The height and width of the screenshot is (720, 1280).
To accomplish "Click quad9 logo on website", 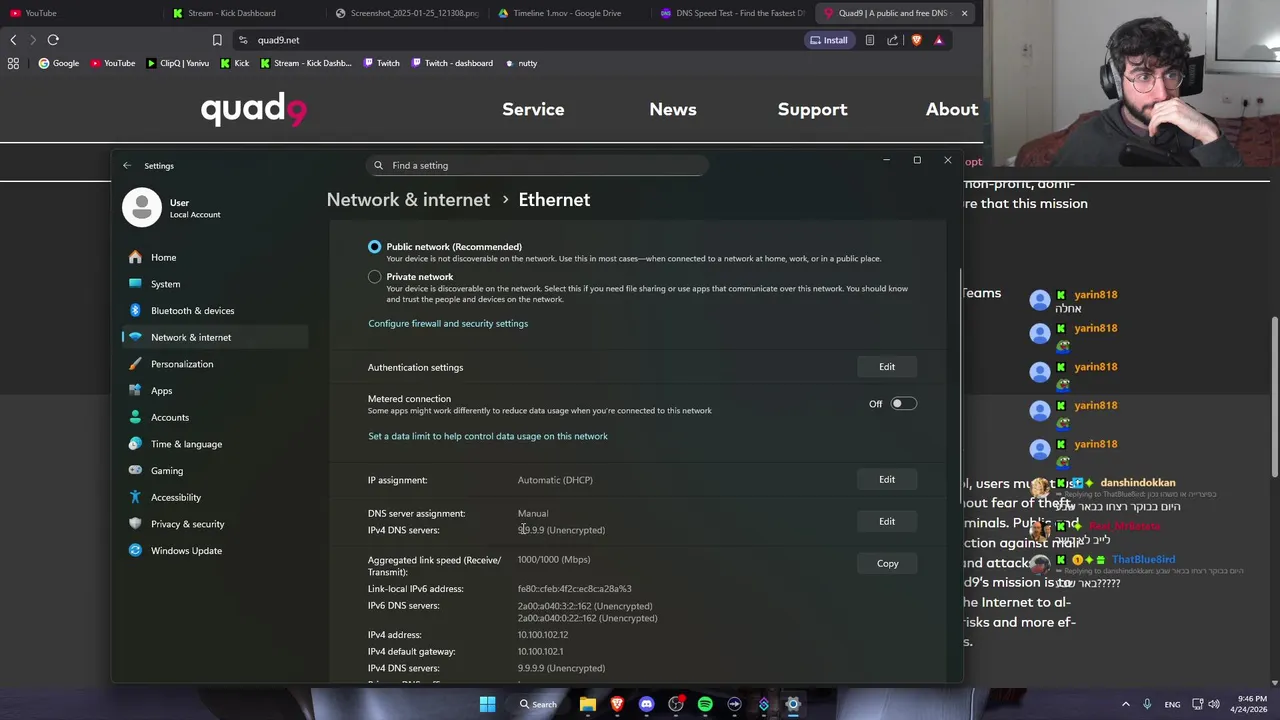I will [254, 109].
